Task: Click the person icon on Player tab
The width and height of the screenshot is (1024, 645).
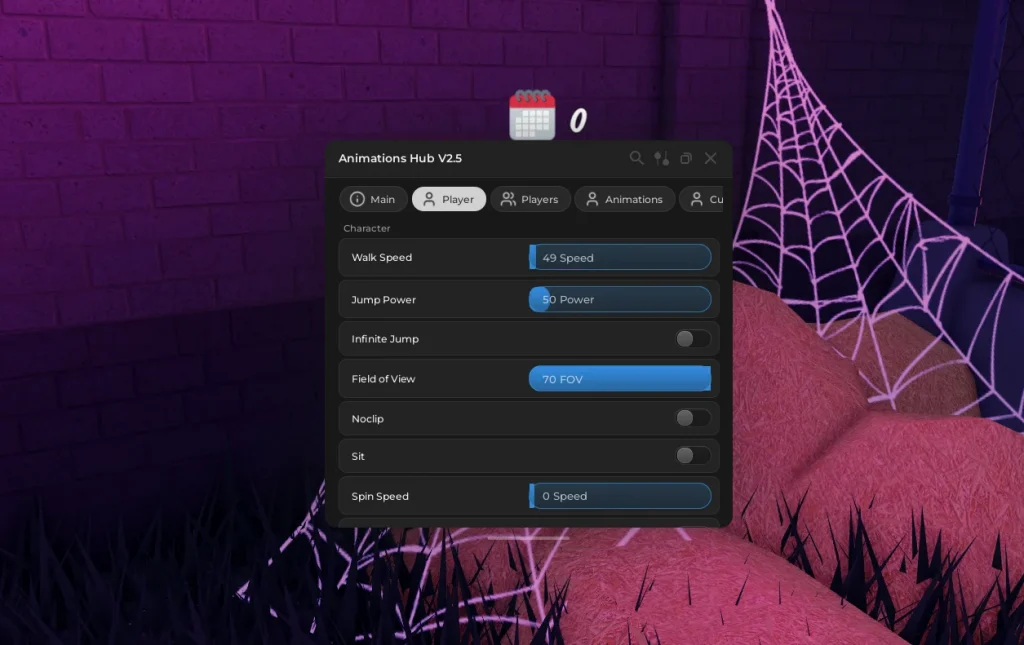Action: 429,199
